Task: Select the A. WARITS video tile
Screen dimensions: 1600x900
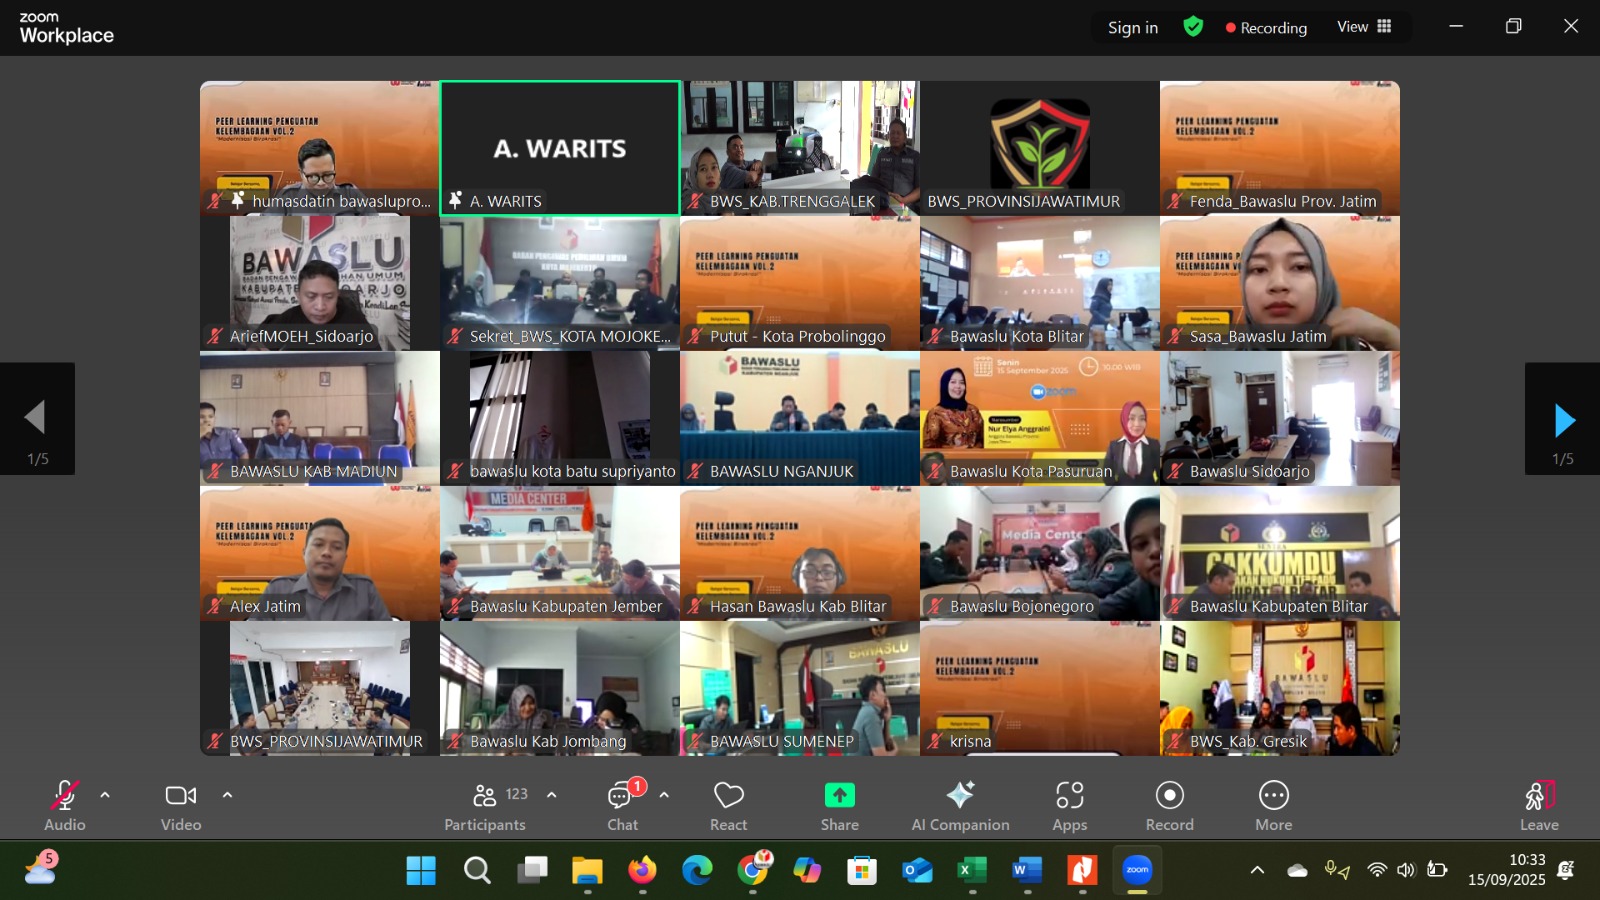Action: click(x=560, y=148)
